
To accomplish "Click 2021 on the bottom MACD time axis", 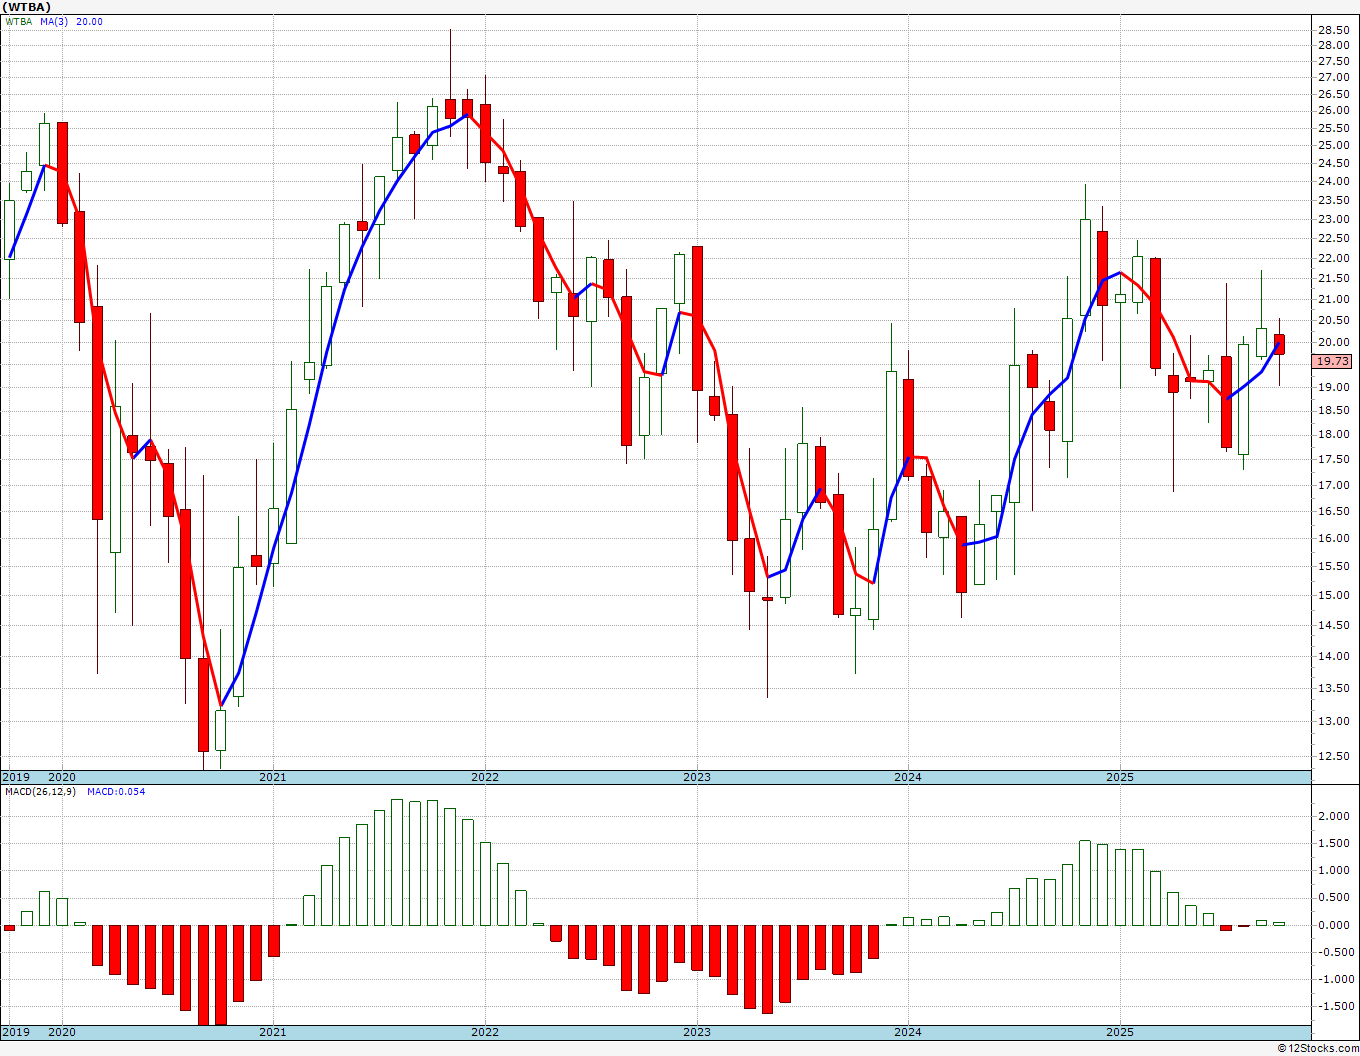I will click(x=273, y=1032).
